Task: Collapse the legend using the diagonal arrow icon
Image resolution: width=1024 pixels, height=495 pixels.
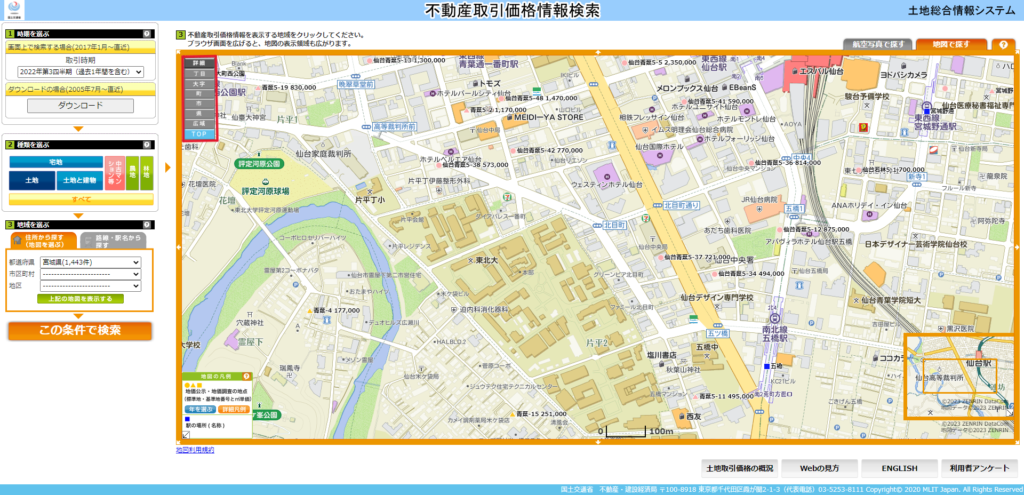Action: point(187,434)
